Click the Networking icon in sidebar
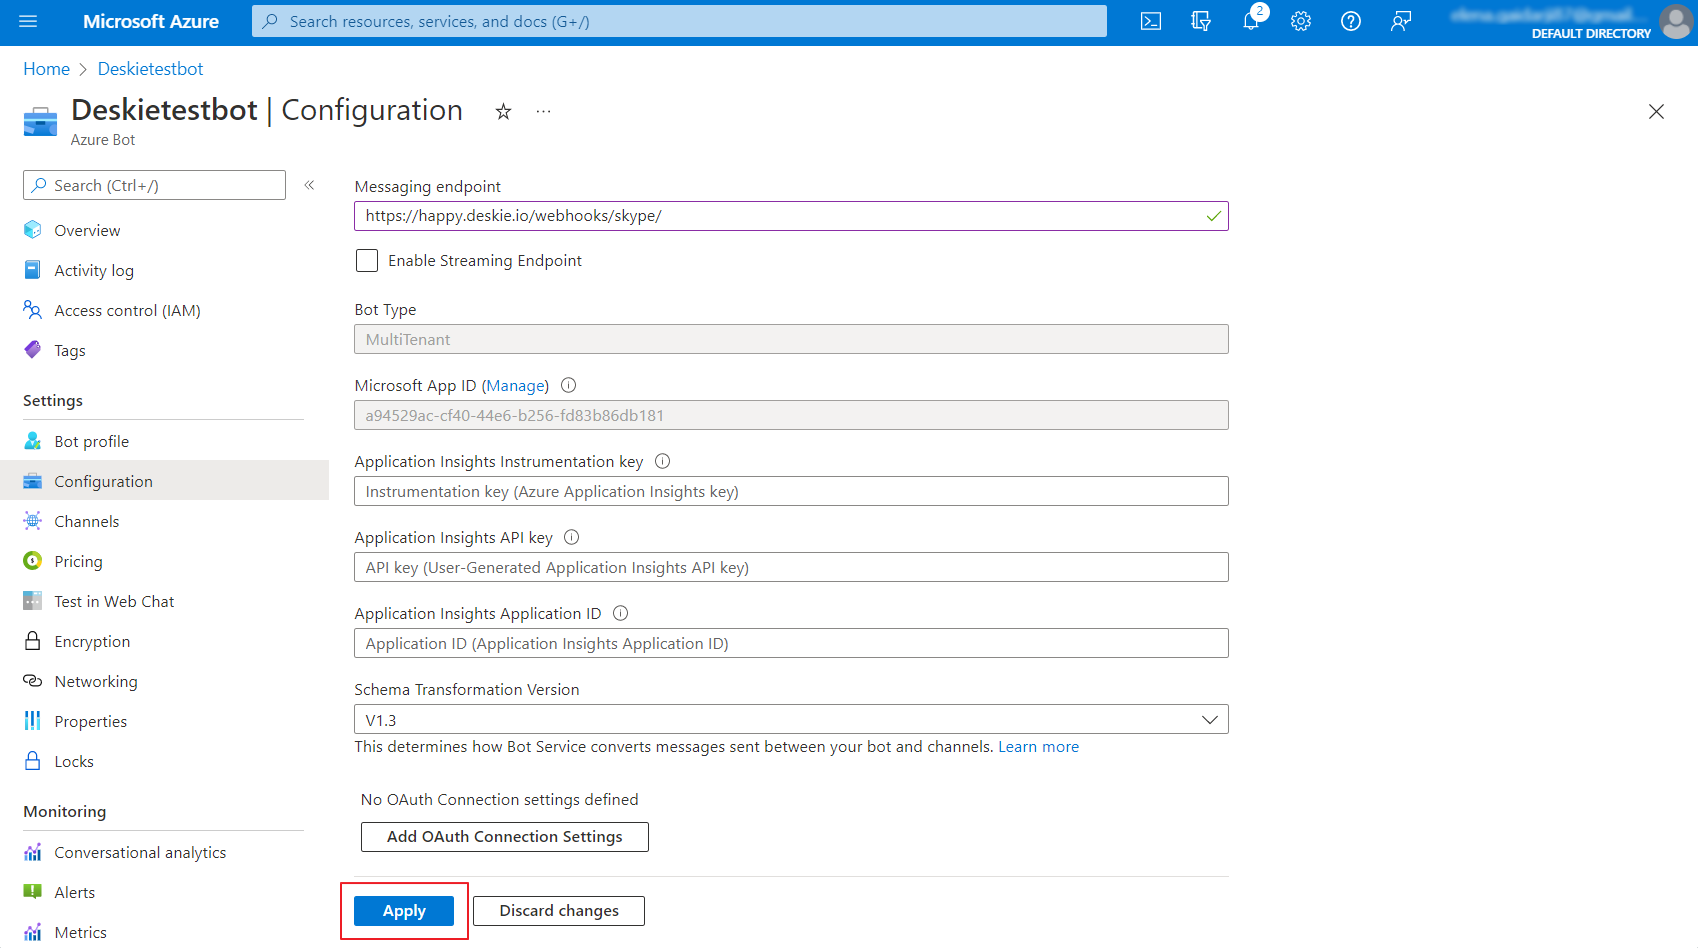The width and height of the screenshot is (1698, 948). click(x=33, y=681)
